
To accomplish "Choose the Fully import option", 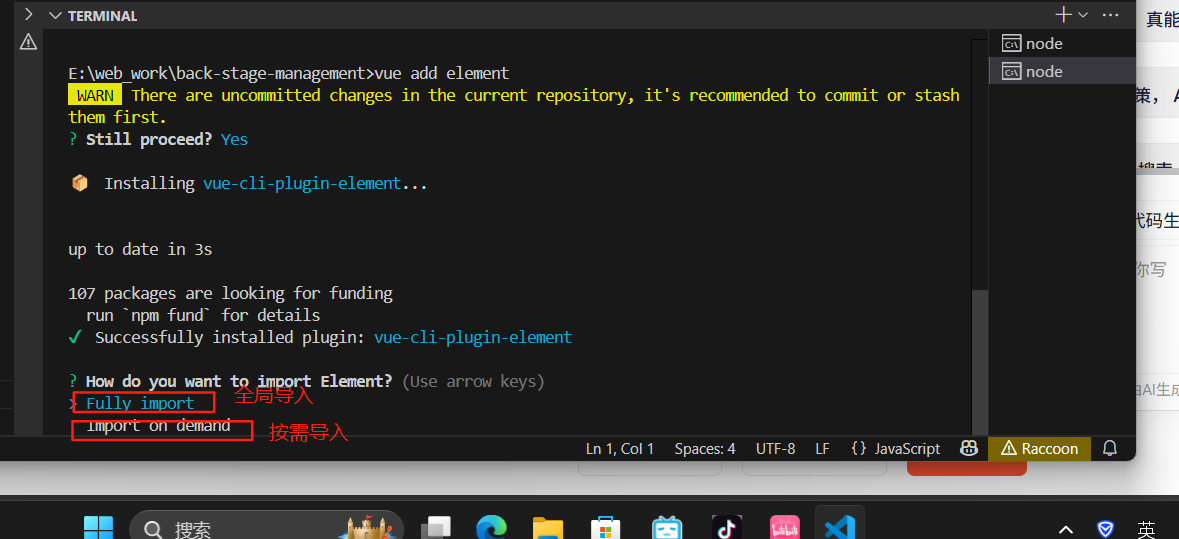I will pos(140,404).
